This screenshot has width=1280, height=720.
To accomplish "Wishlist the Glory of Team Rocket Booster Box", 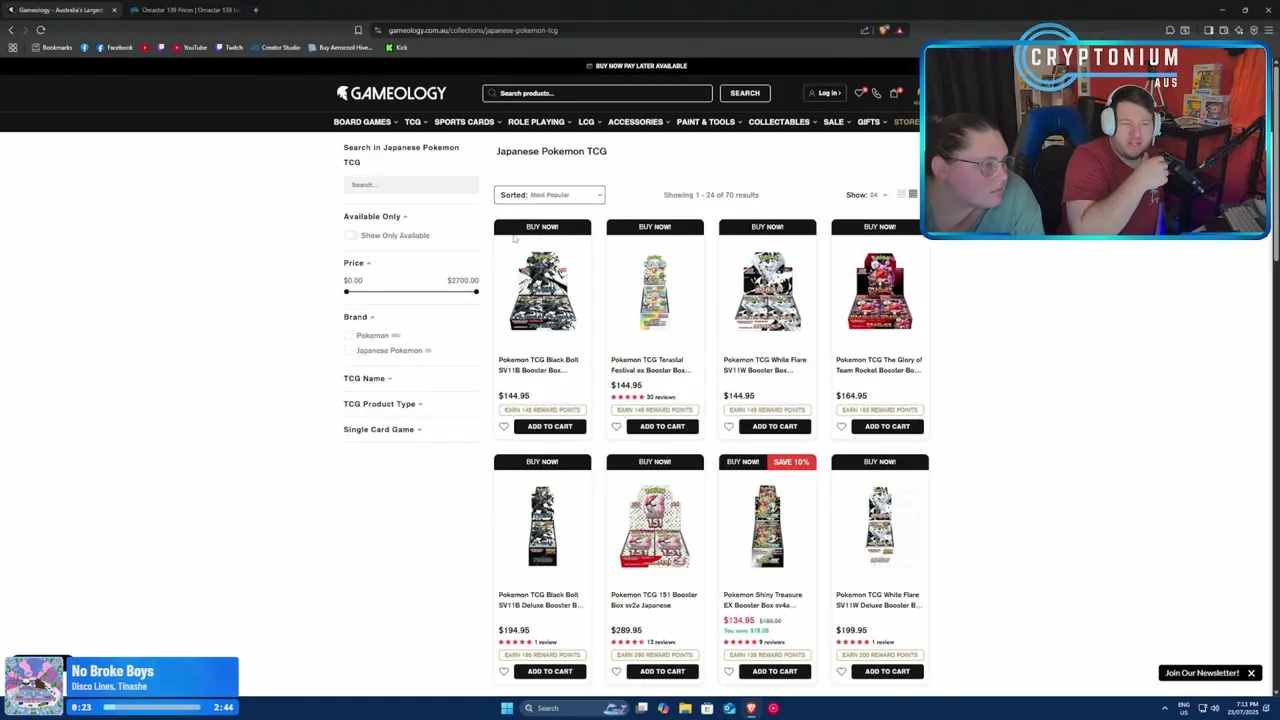I will pos(841,426).
